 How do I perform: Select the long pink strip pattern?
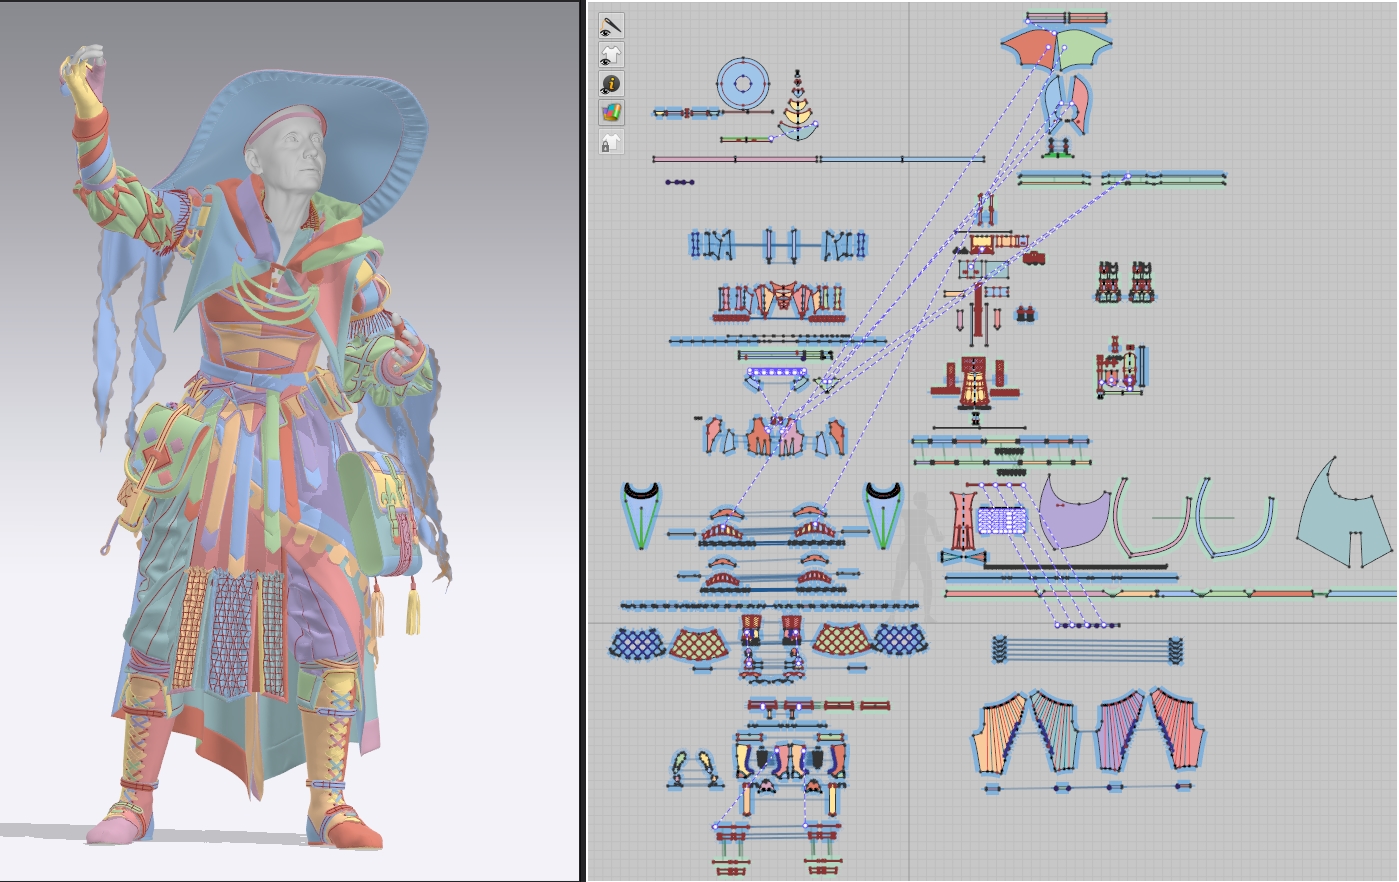click(735, 159)
